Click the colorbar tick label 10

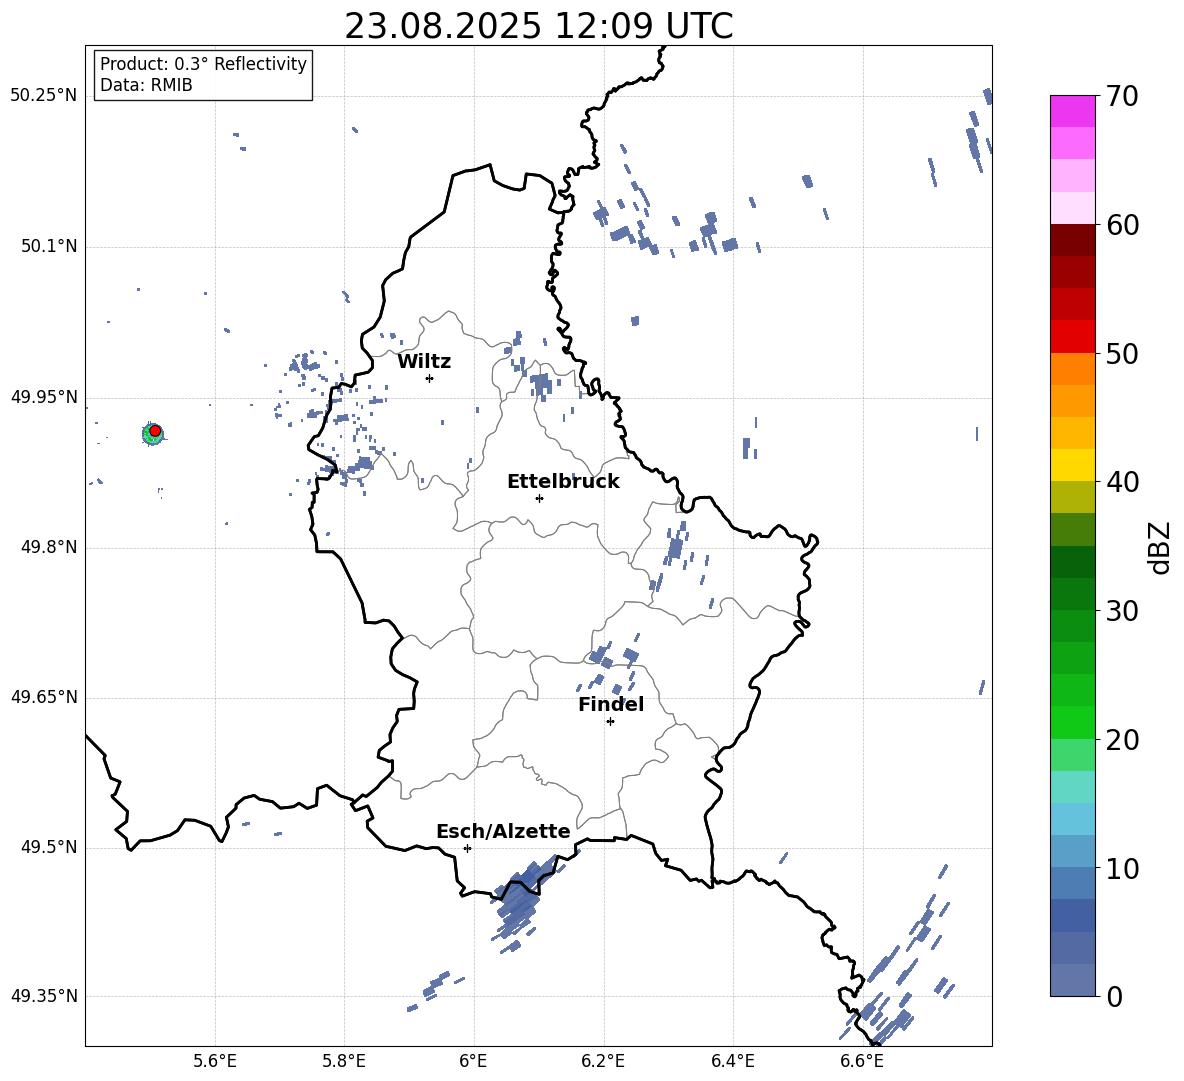tap(1122, 868)
